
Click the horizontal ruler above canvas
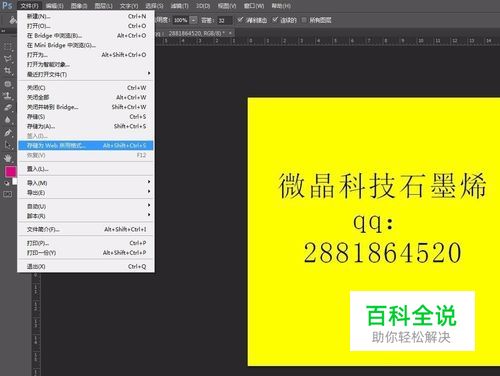click(327, 41)
